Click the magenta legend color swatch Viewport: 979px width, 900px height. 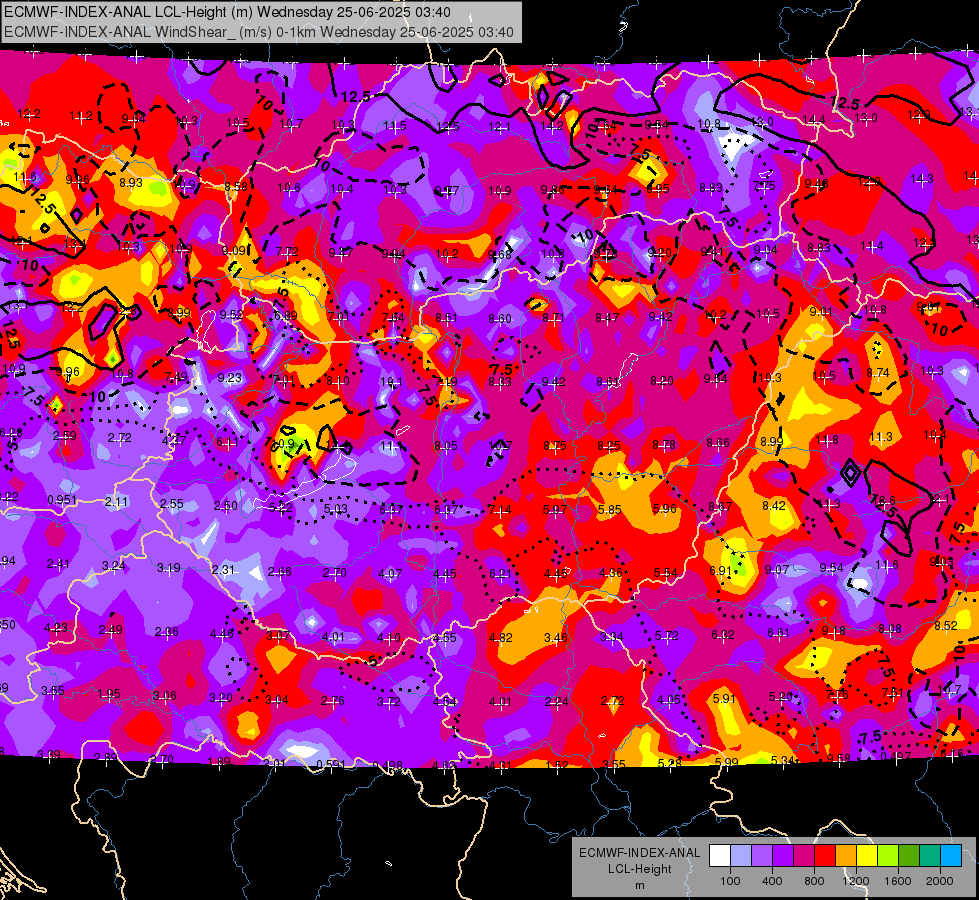pos(804,855)
